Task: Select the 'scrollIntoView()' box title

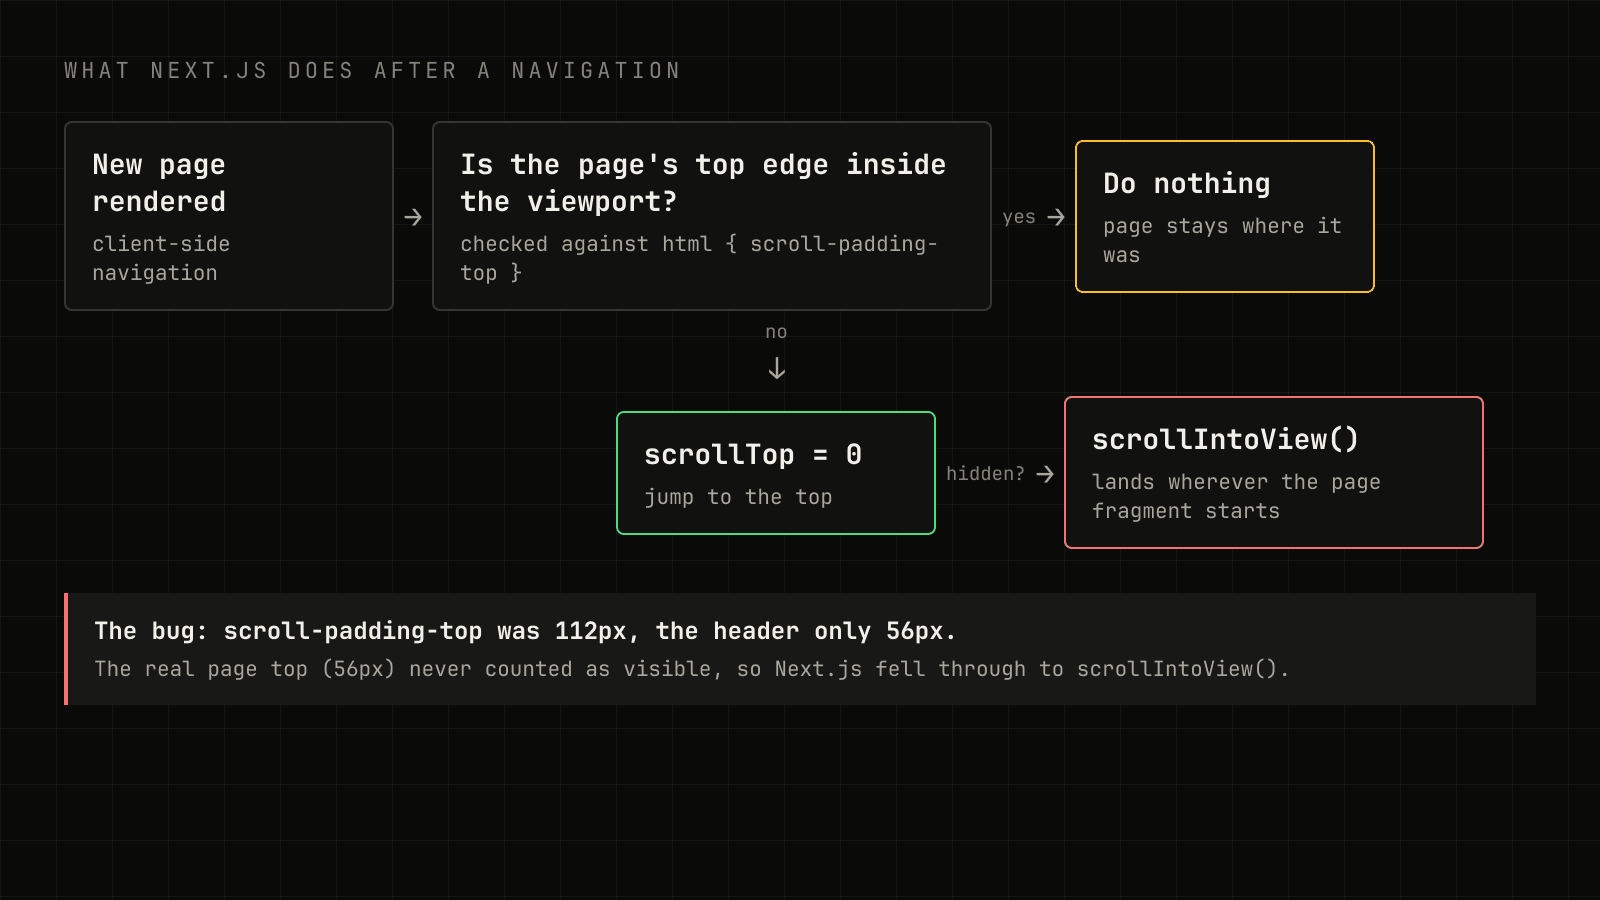Action: (x=1225, y=440)
